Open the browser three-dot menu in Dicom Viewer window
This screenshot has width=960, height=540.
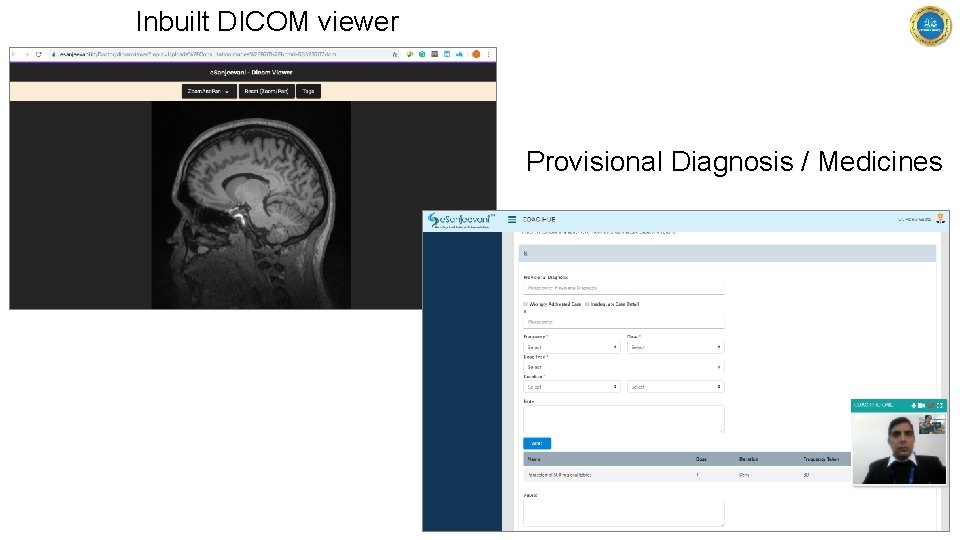pos(488,54)
